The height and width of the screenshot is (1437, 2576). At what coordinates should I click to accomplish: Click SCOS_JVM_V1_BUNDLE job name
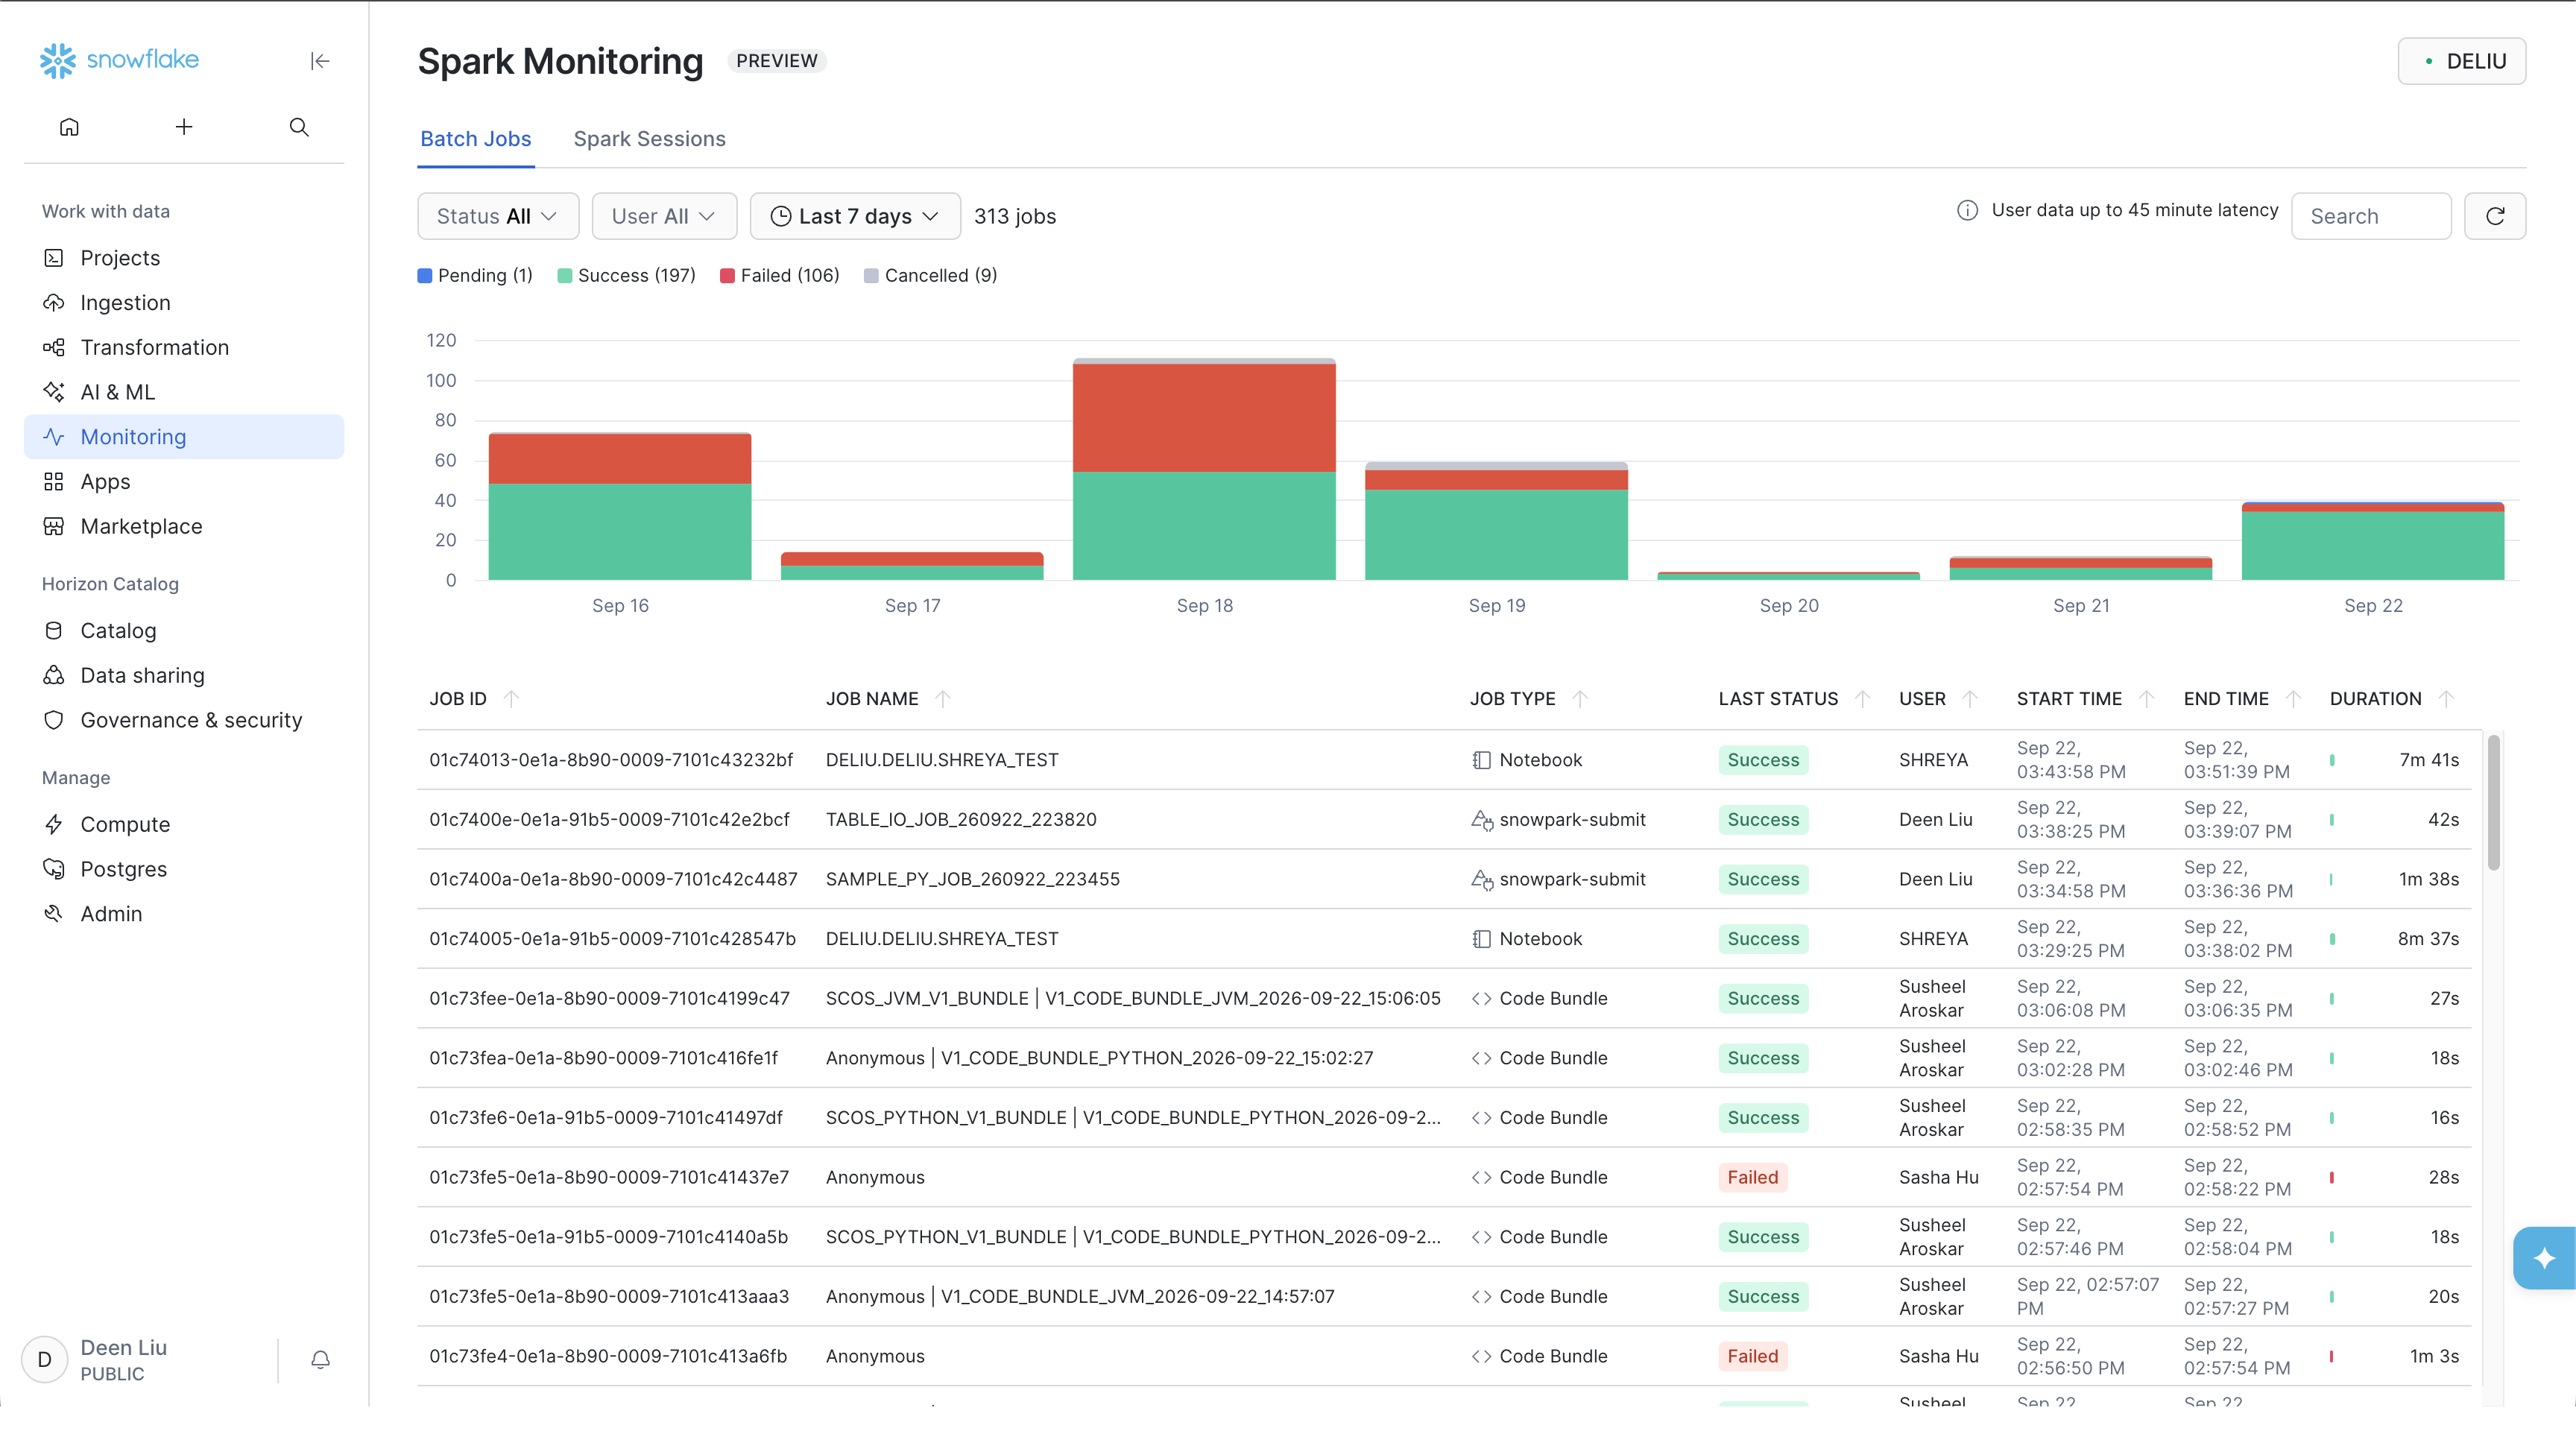click(1133, 999)
